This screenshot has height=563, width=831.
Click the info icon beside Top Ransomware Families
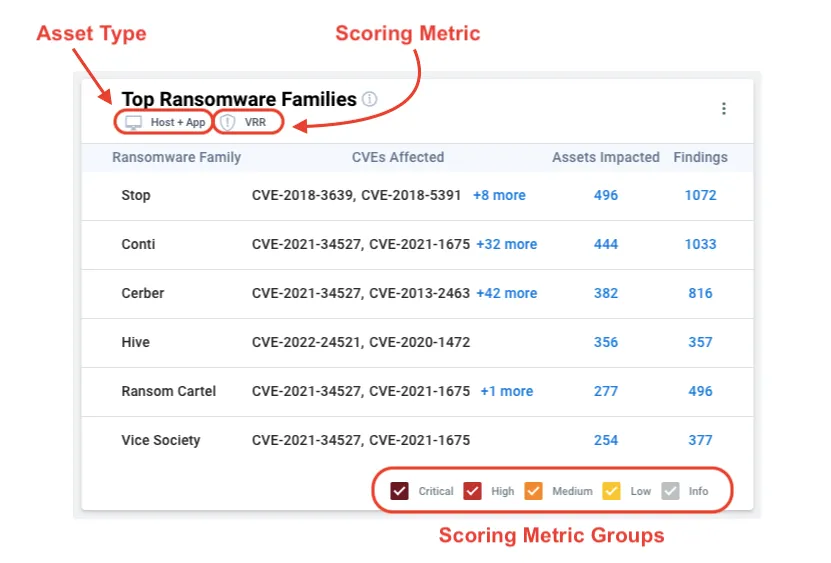[x=369, y=99]
